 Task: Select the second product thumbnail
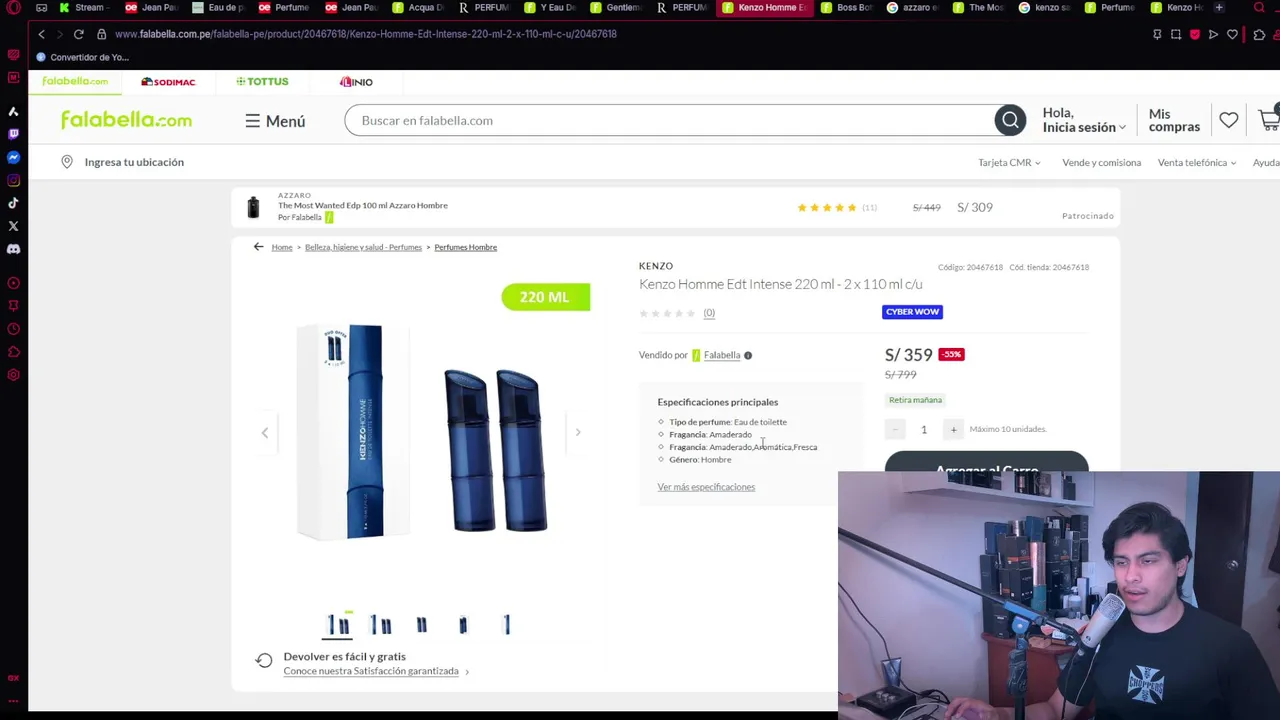tap(380, 625)
